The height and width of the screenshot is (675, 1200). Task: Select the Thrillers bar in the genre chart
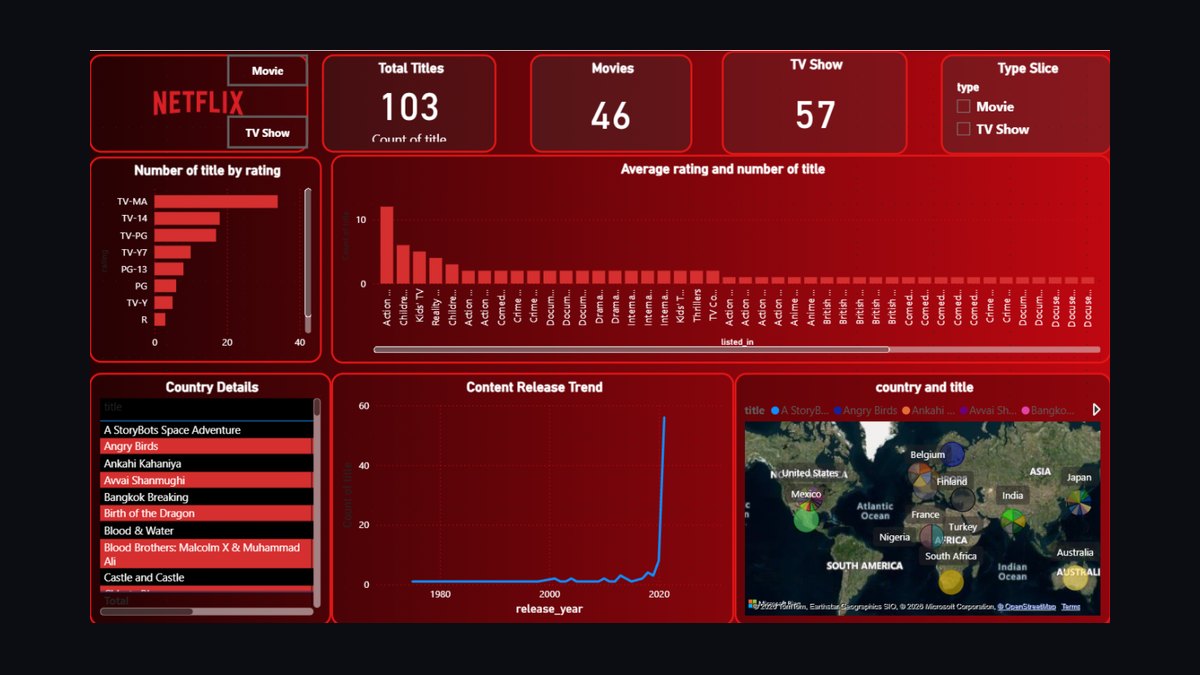click(696, 277)
